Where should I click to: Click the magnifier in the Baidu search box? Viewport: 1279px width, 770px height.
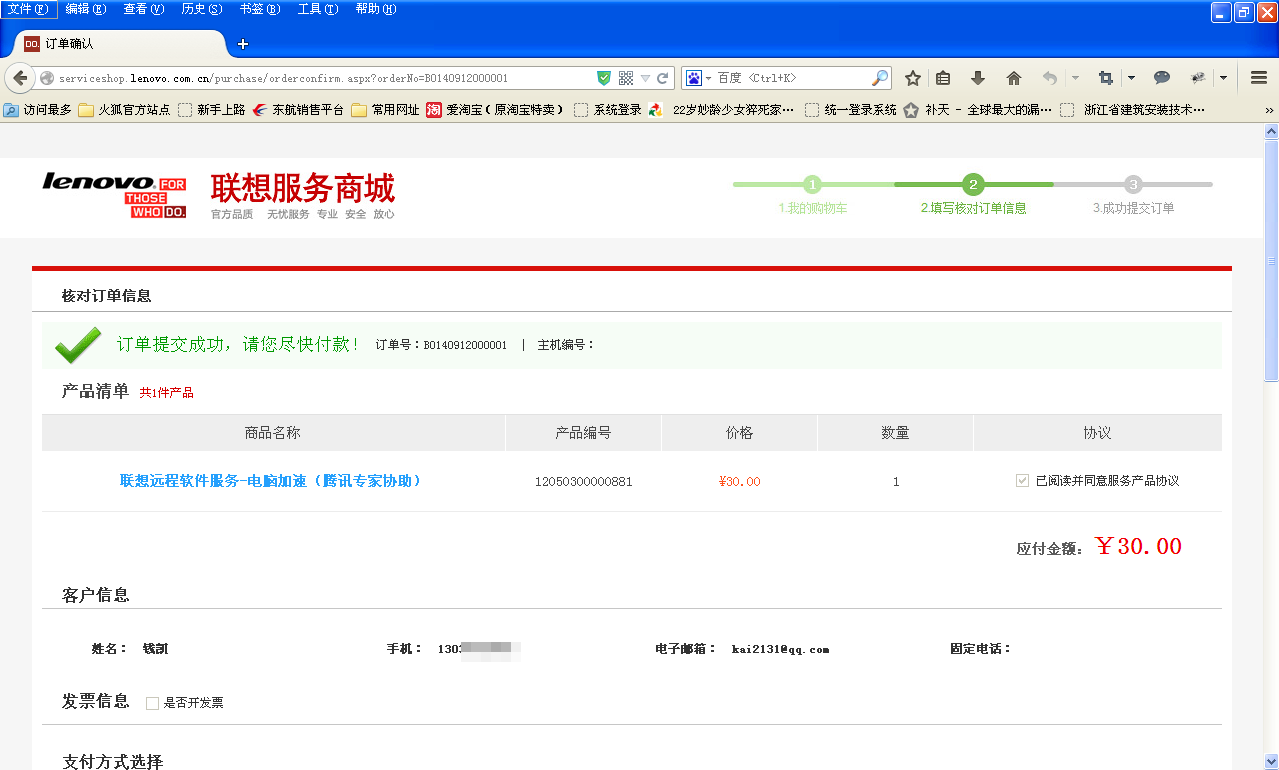click(x=880, y=78)
